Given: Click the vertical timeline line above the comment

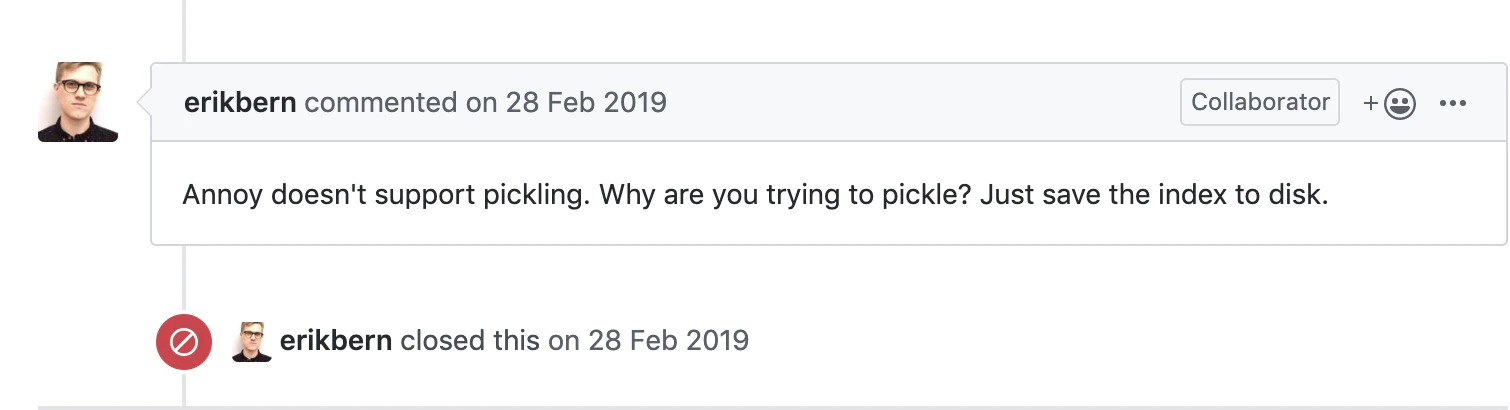Looking at the screenshot, I should tap(184, 30).
